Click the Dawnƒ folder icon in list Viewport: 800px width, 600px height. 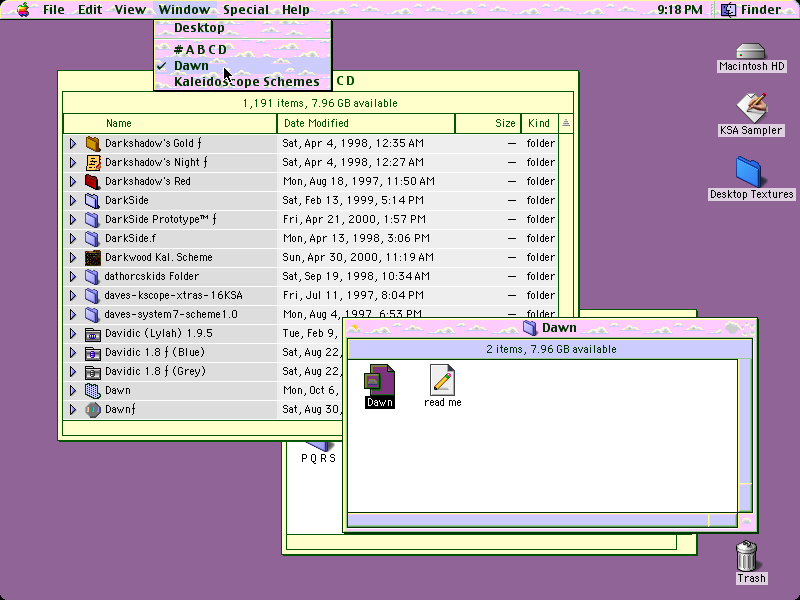[92, 409]
